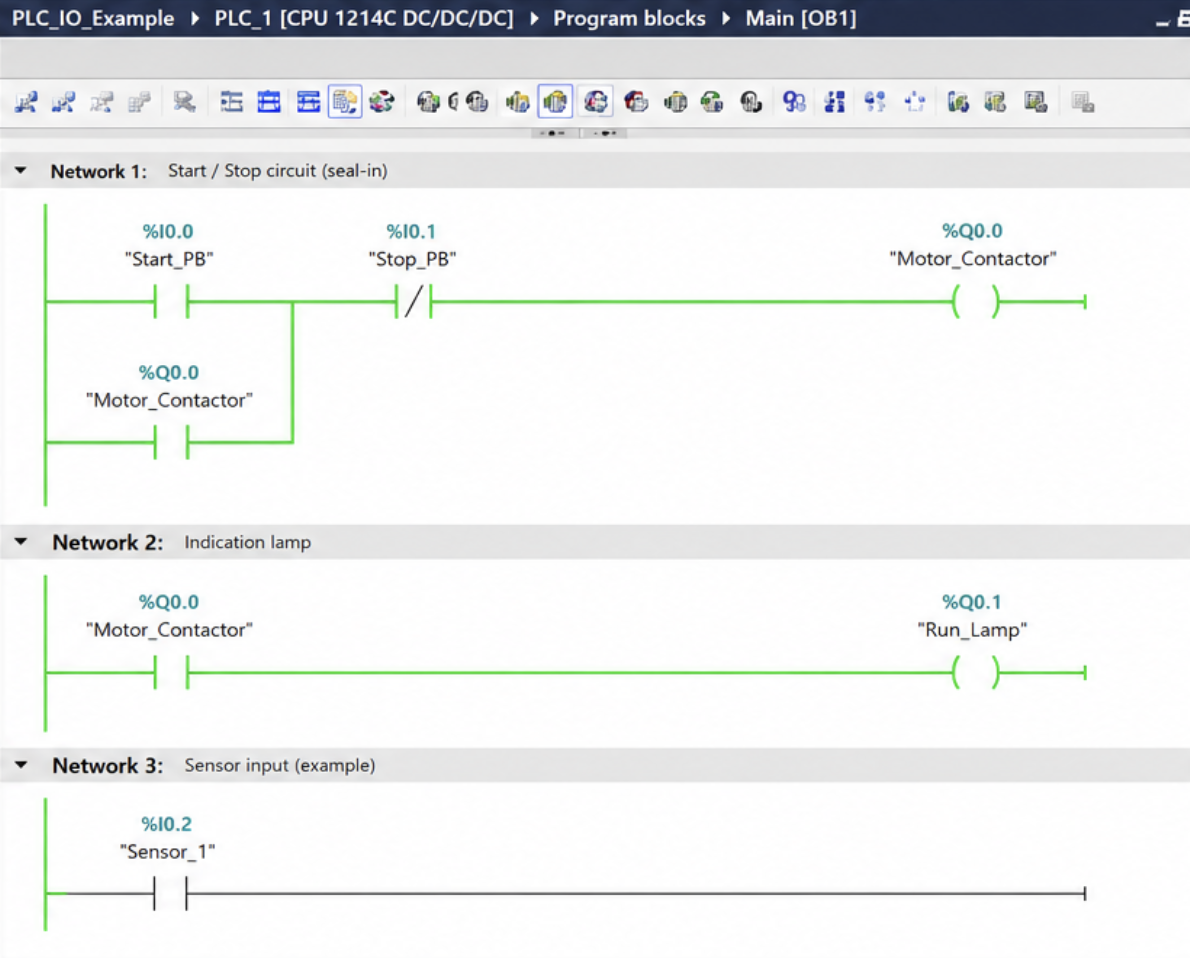Select the Start_PB normally open contact

point(171,301)
